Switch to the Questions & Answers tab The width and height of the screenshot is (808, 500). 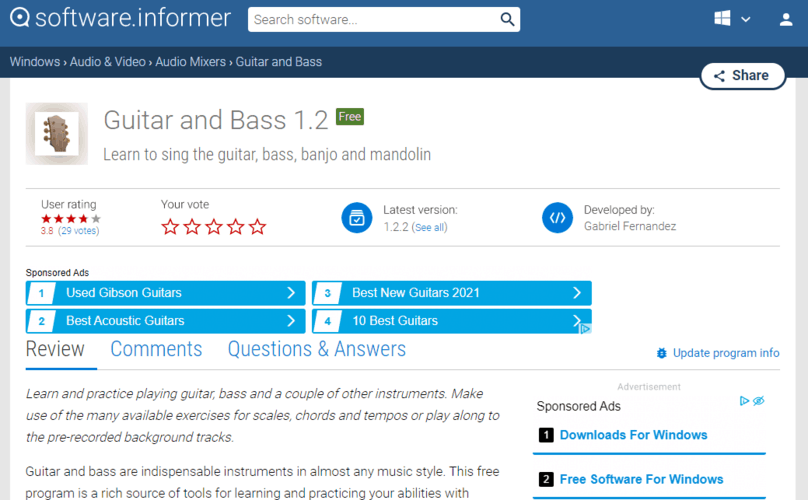[x=317, y=349]
